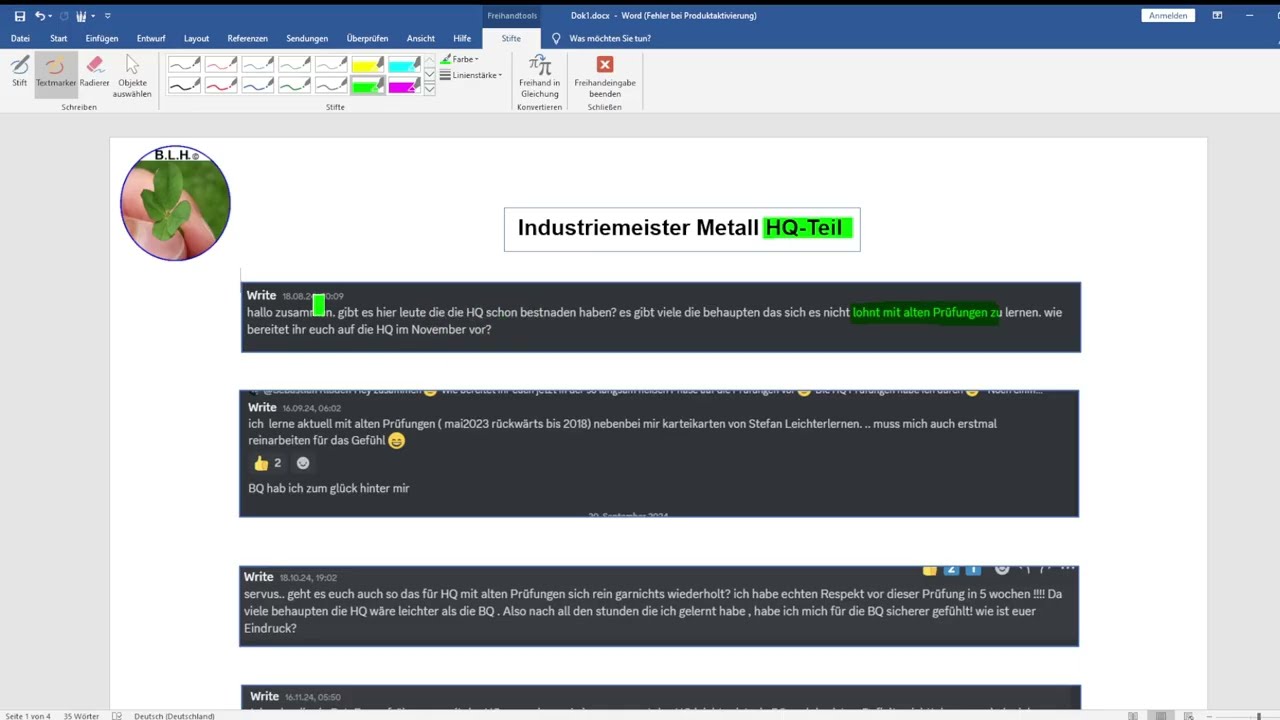Viewport: 1280px width, 720px height.
Task: Switch to the Entwurf ribbon tab
Action: 151,38
